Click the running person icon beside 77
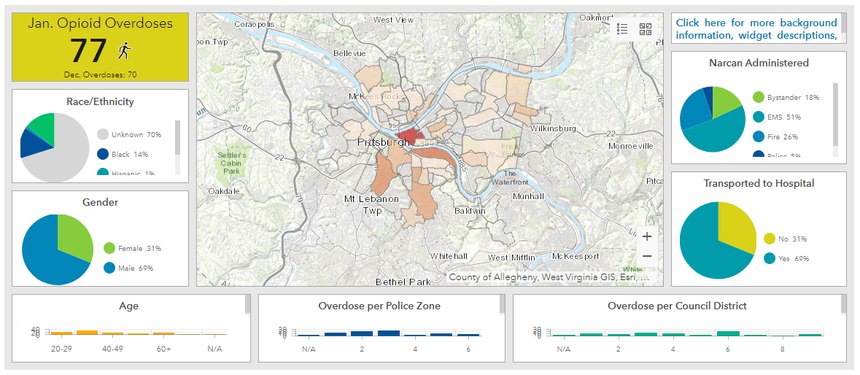Viewport: 860px width, 375px height. click(x=125, y=50)
